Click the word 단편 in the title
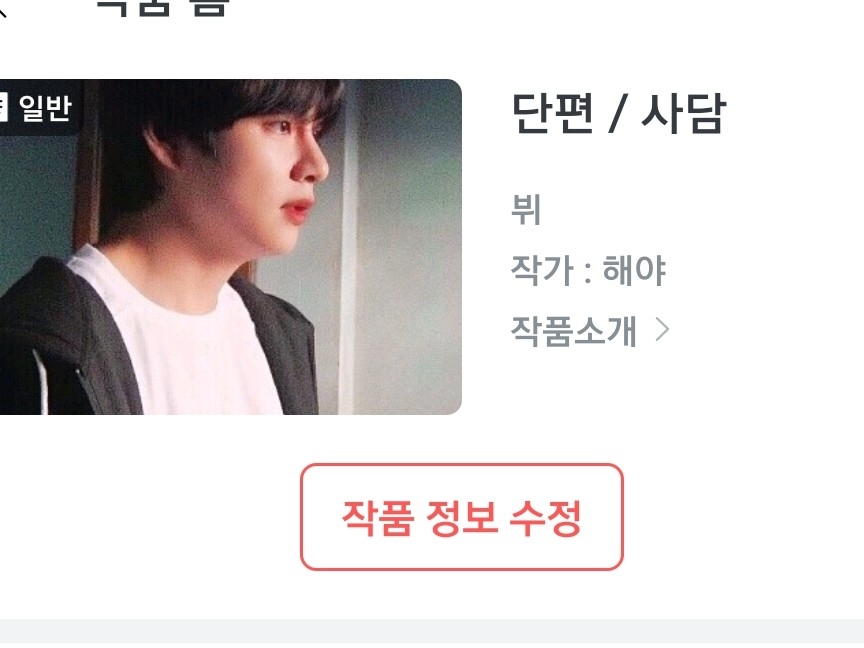Screen dimensions: 864x648 tap(553, 113)
